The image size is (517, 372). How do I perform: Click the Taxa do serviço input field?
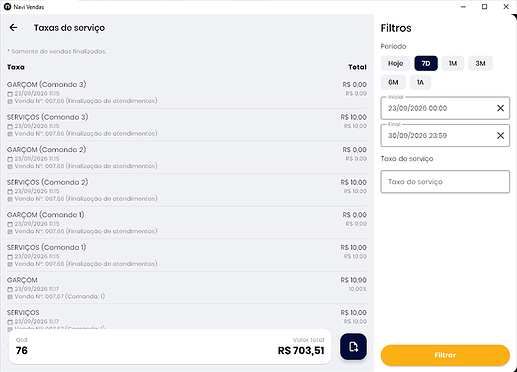coord(445,182)
